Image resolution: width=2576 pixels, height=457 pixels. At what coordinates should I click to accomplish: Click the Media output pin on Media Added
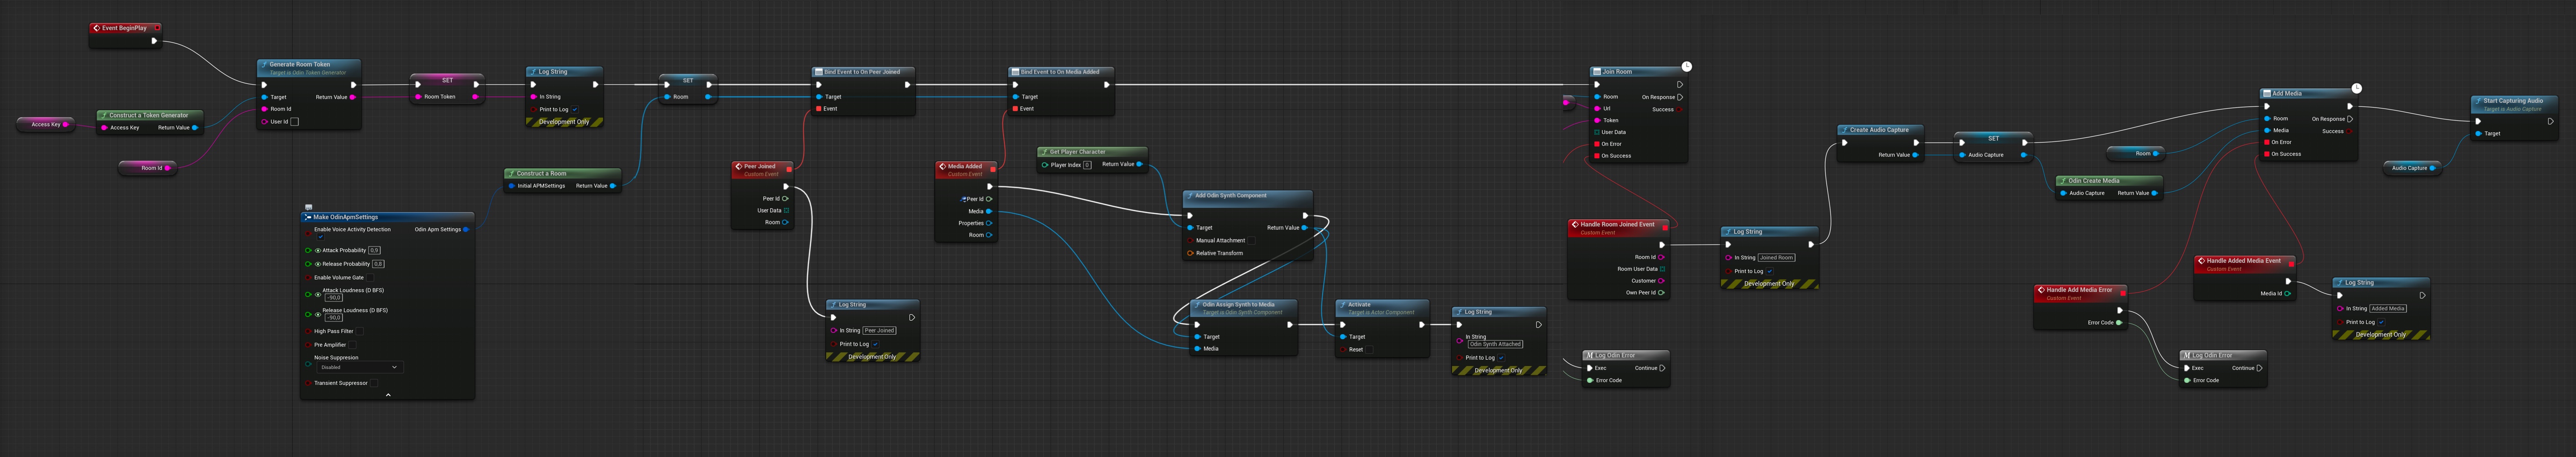989,211
